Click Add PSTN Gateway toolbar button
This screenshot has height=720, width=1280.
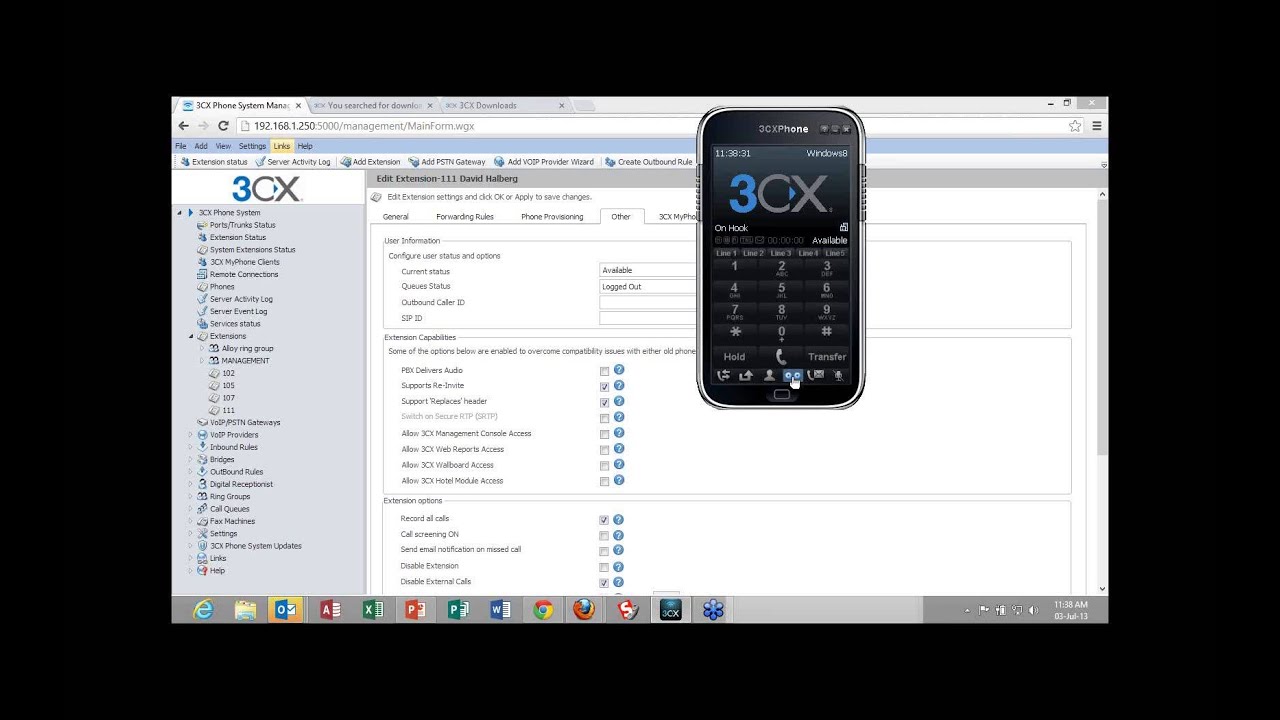pyautogui.click(x=447, y=162)
